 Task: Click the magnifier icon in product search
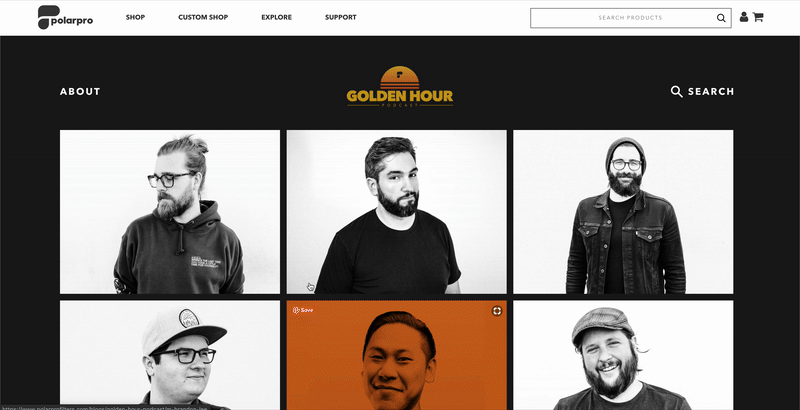point(721,18)
